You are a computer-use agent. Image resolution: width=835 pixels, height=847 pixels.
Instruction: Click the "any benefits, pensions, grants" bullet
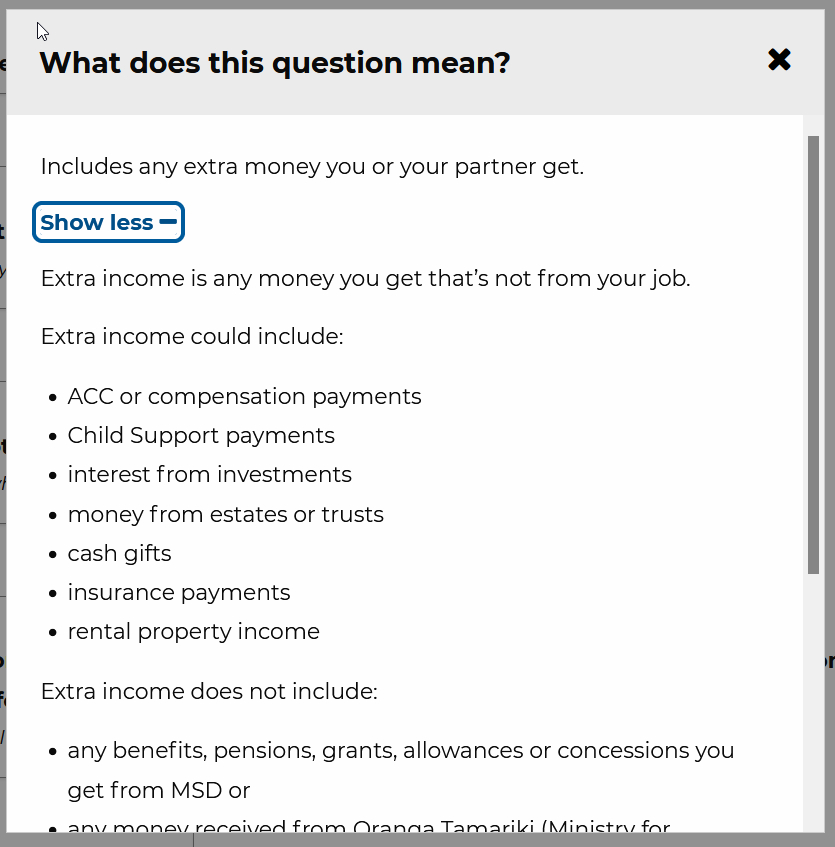tap(401, 751)
